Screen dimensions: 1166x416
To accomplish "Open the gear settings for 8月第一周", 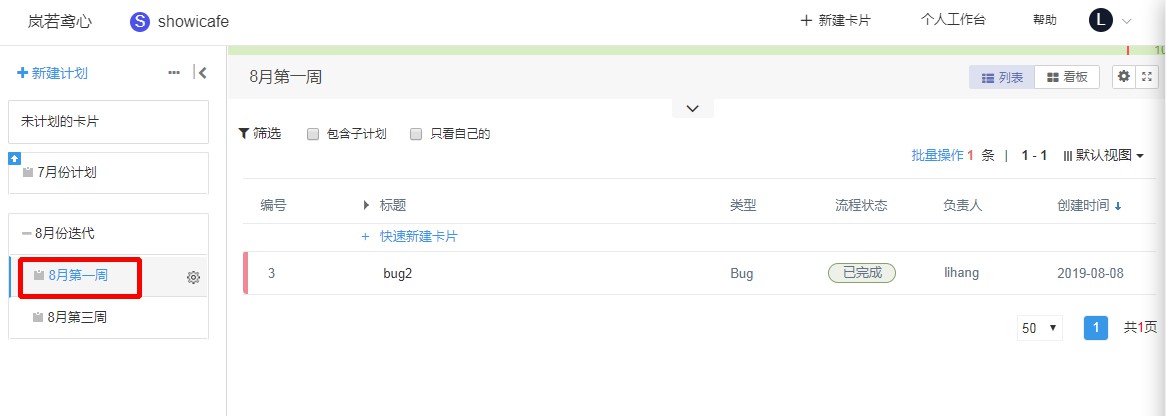I will point(193,277).
